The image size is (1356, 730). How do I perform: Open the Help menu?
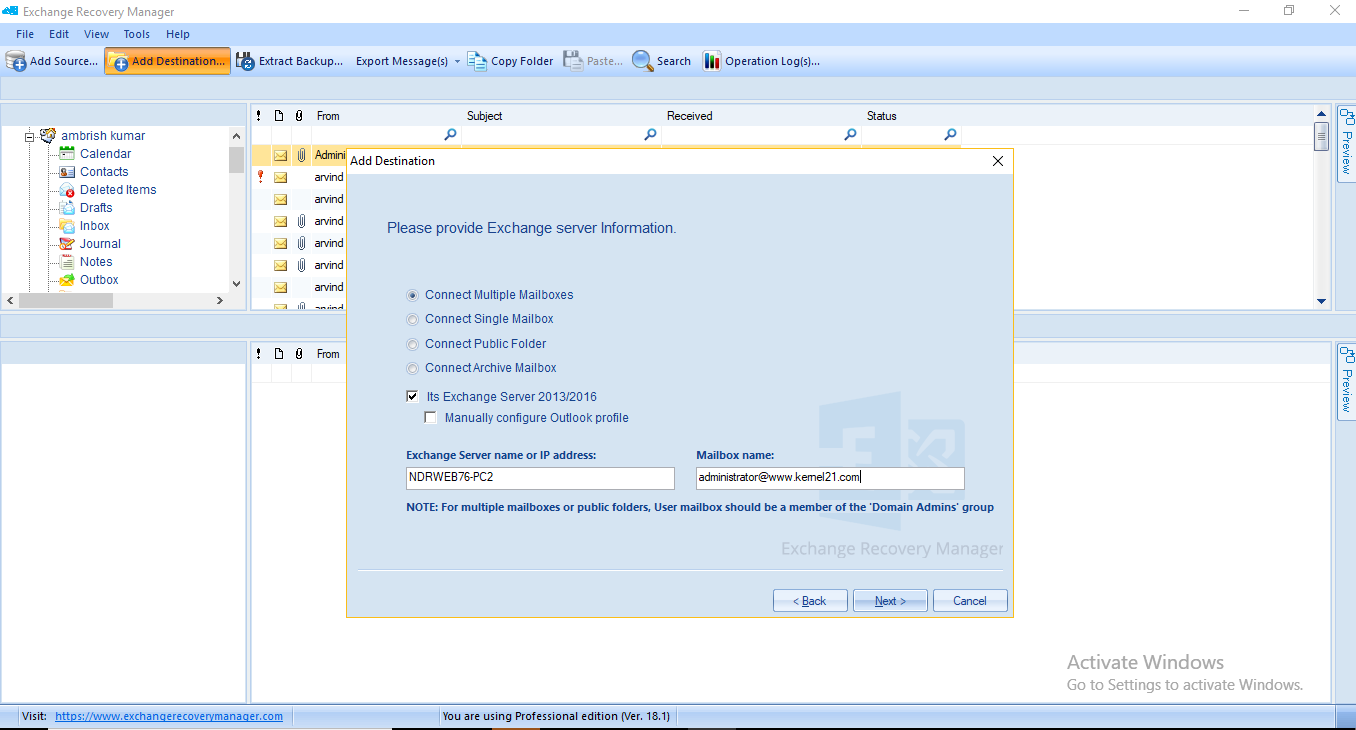point(178,34)
